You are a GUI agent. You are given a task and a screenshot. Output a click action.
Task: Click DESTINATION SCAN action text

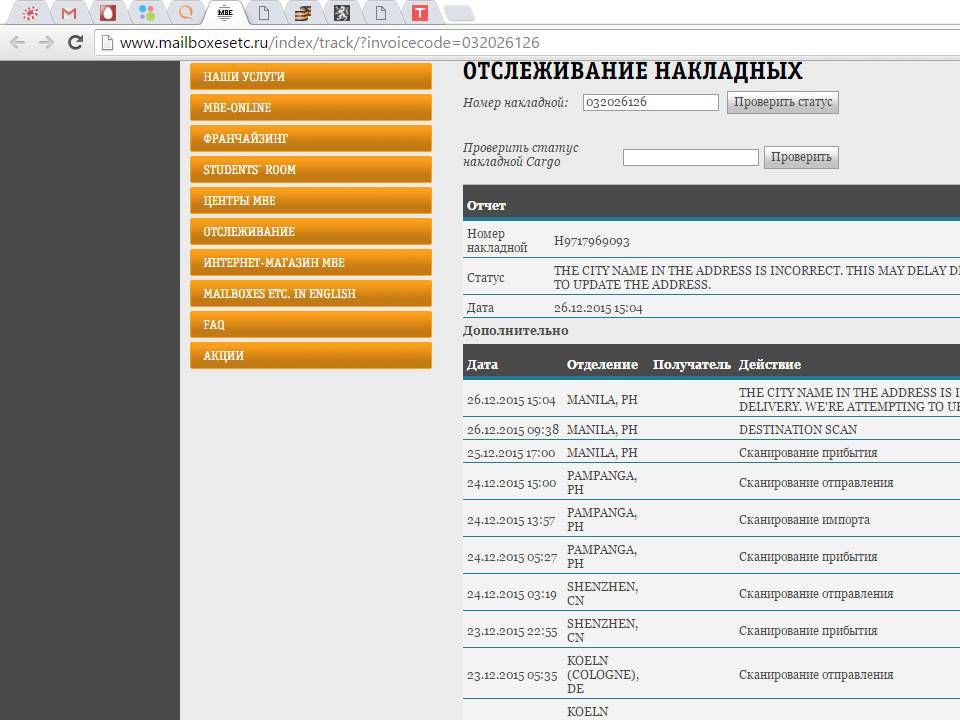(798, 430)
